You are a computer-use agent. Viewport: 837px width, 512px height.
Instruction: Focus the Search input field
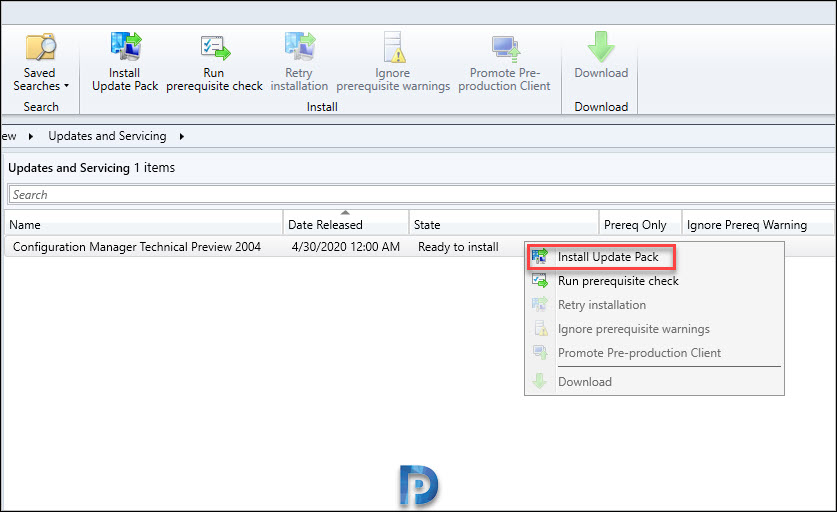422,194
